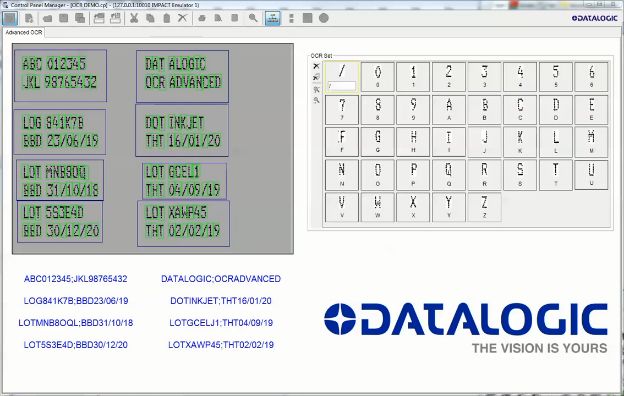Select the character M tile in OCR Set
The height and width of the screenshot is (396, 624).
[591, 142]
